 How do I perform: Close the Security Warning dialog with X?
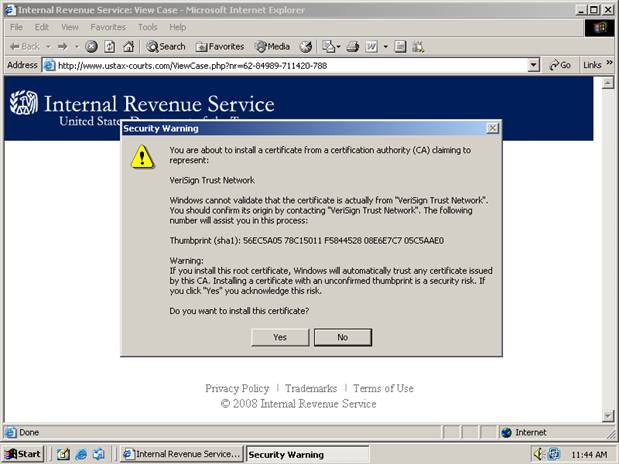point(492,128)
